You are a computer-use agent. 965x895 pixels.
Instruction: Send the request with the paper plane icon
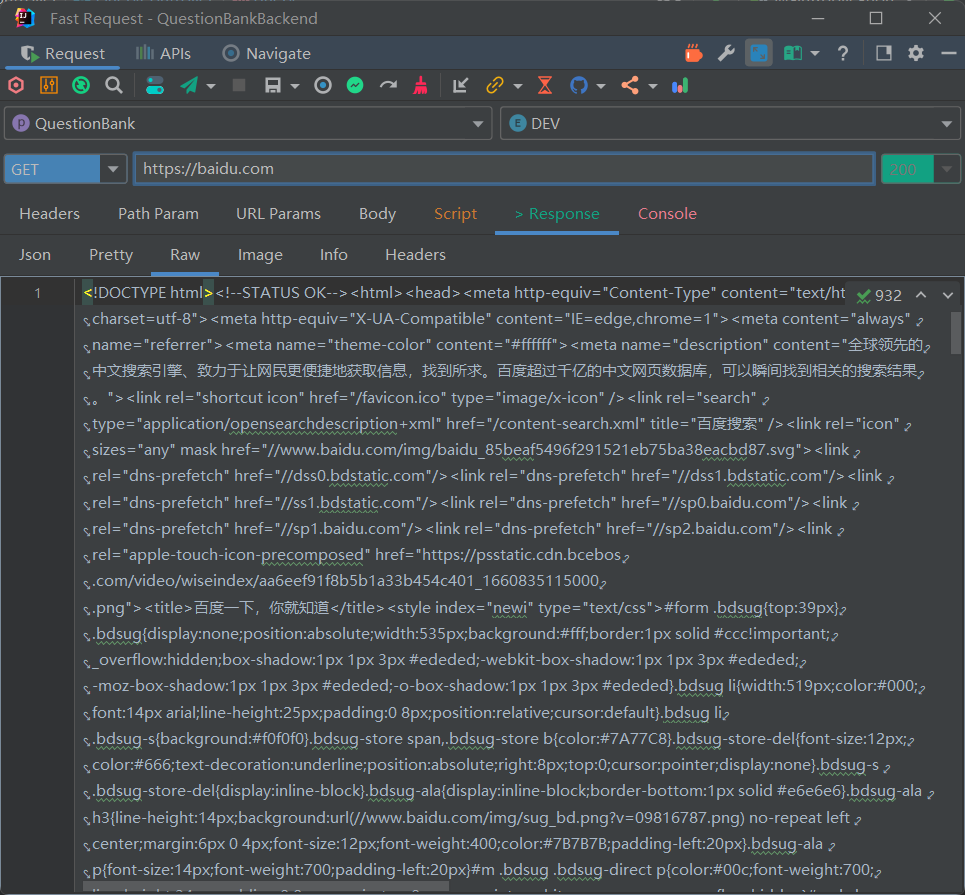click(x=189, y=86)
